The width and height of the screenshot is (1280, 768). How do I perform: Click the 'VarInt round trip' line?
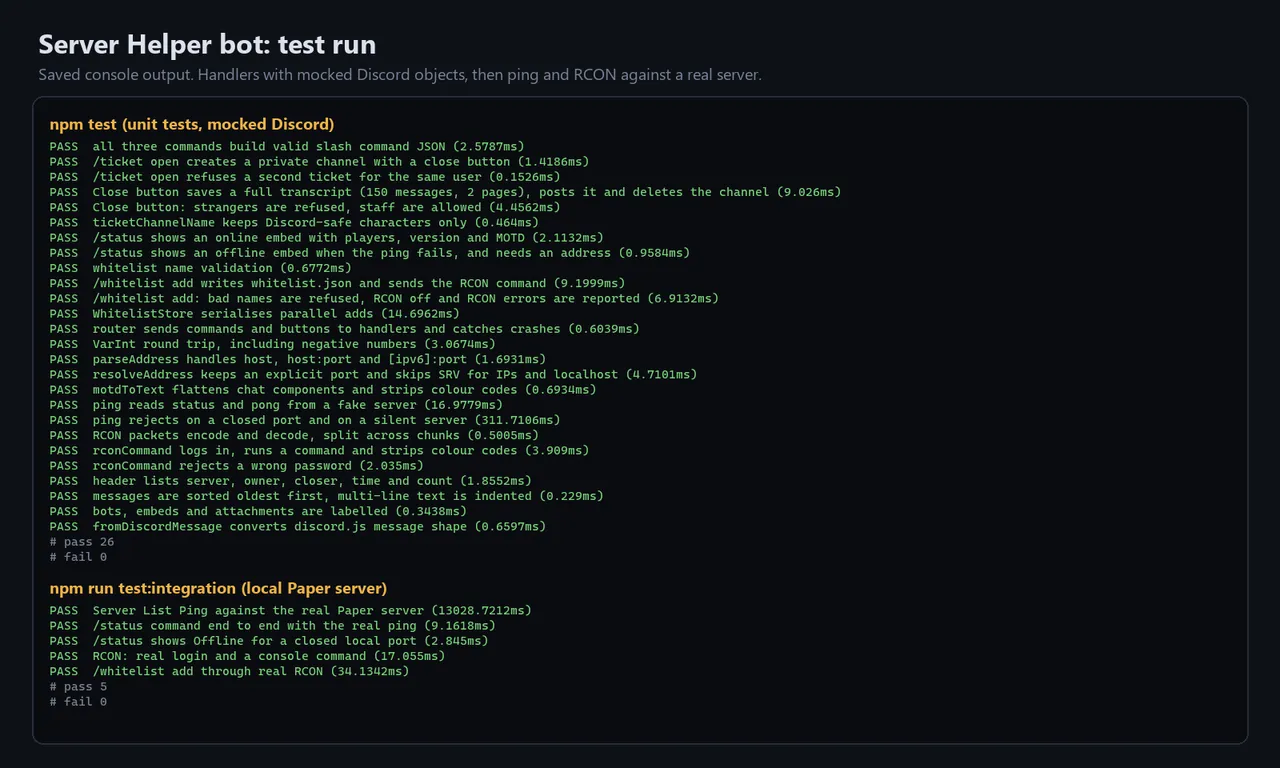[273, 343]
